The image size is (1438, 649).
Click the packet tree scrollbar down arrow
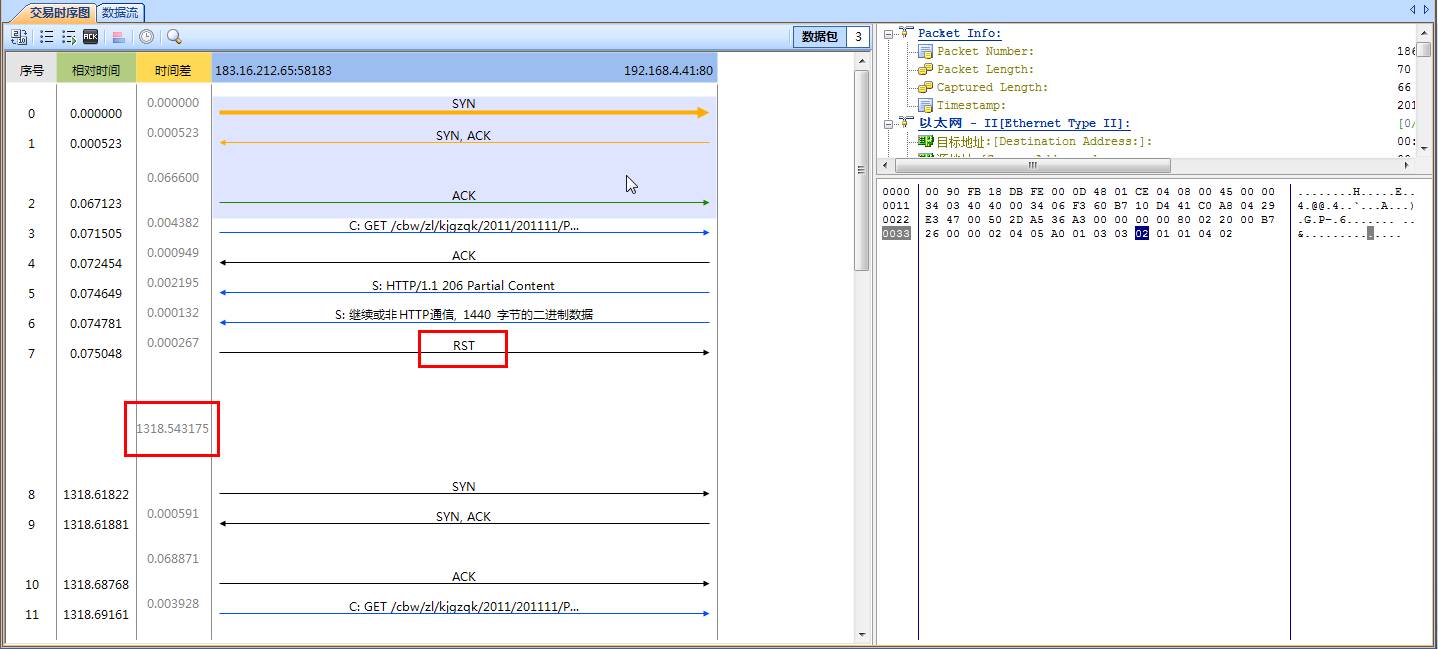(x=1426, y=149)
